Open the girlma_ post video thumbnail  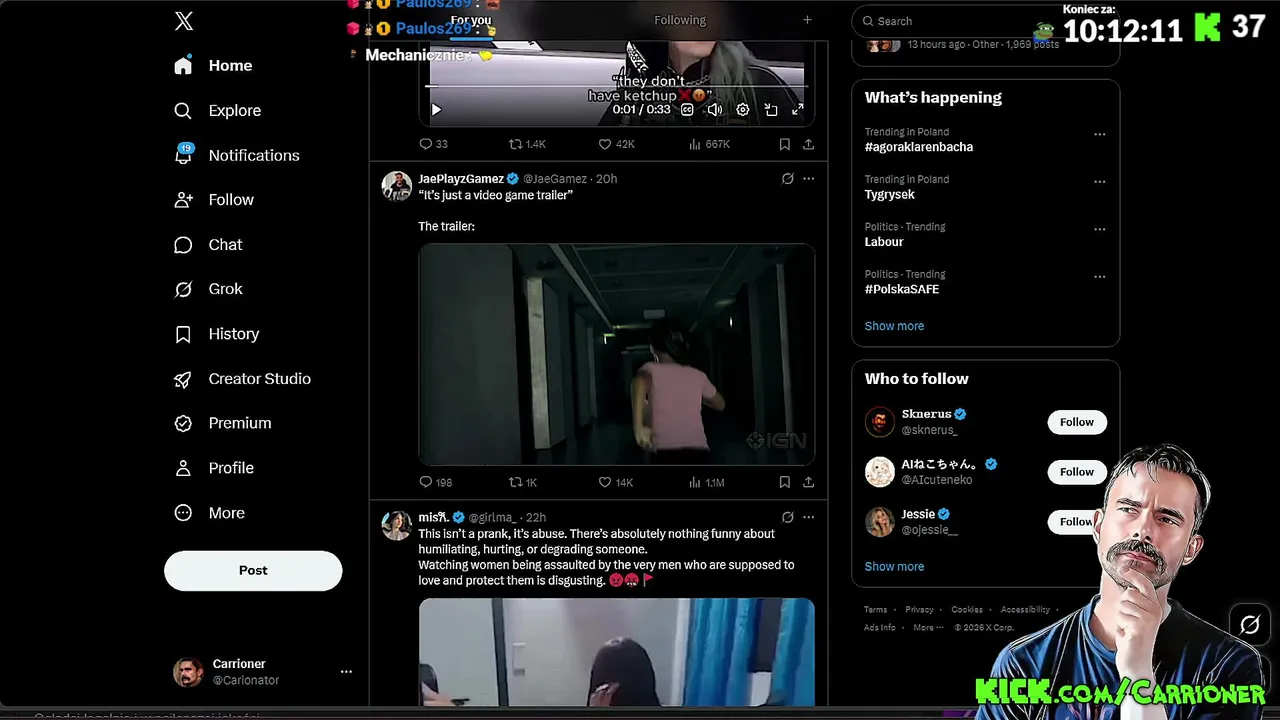617,652
